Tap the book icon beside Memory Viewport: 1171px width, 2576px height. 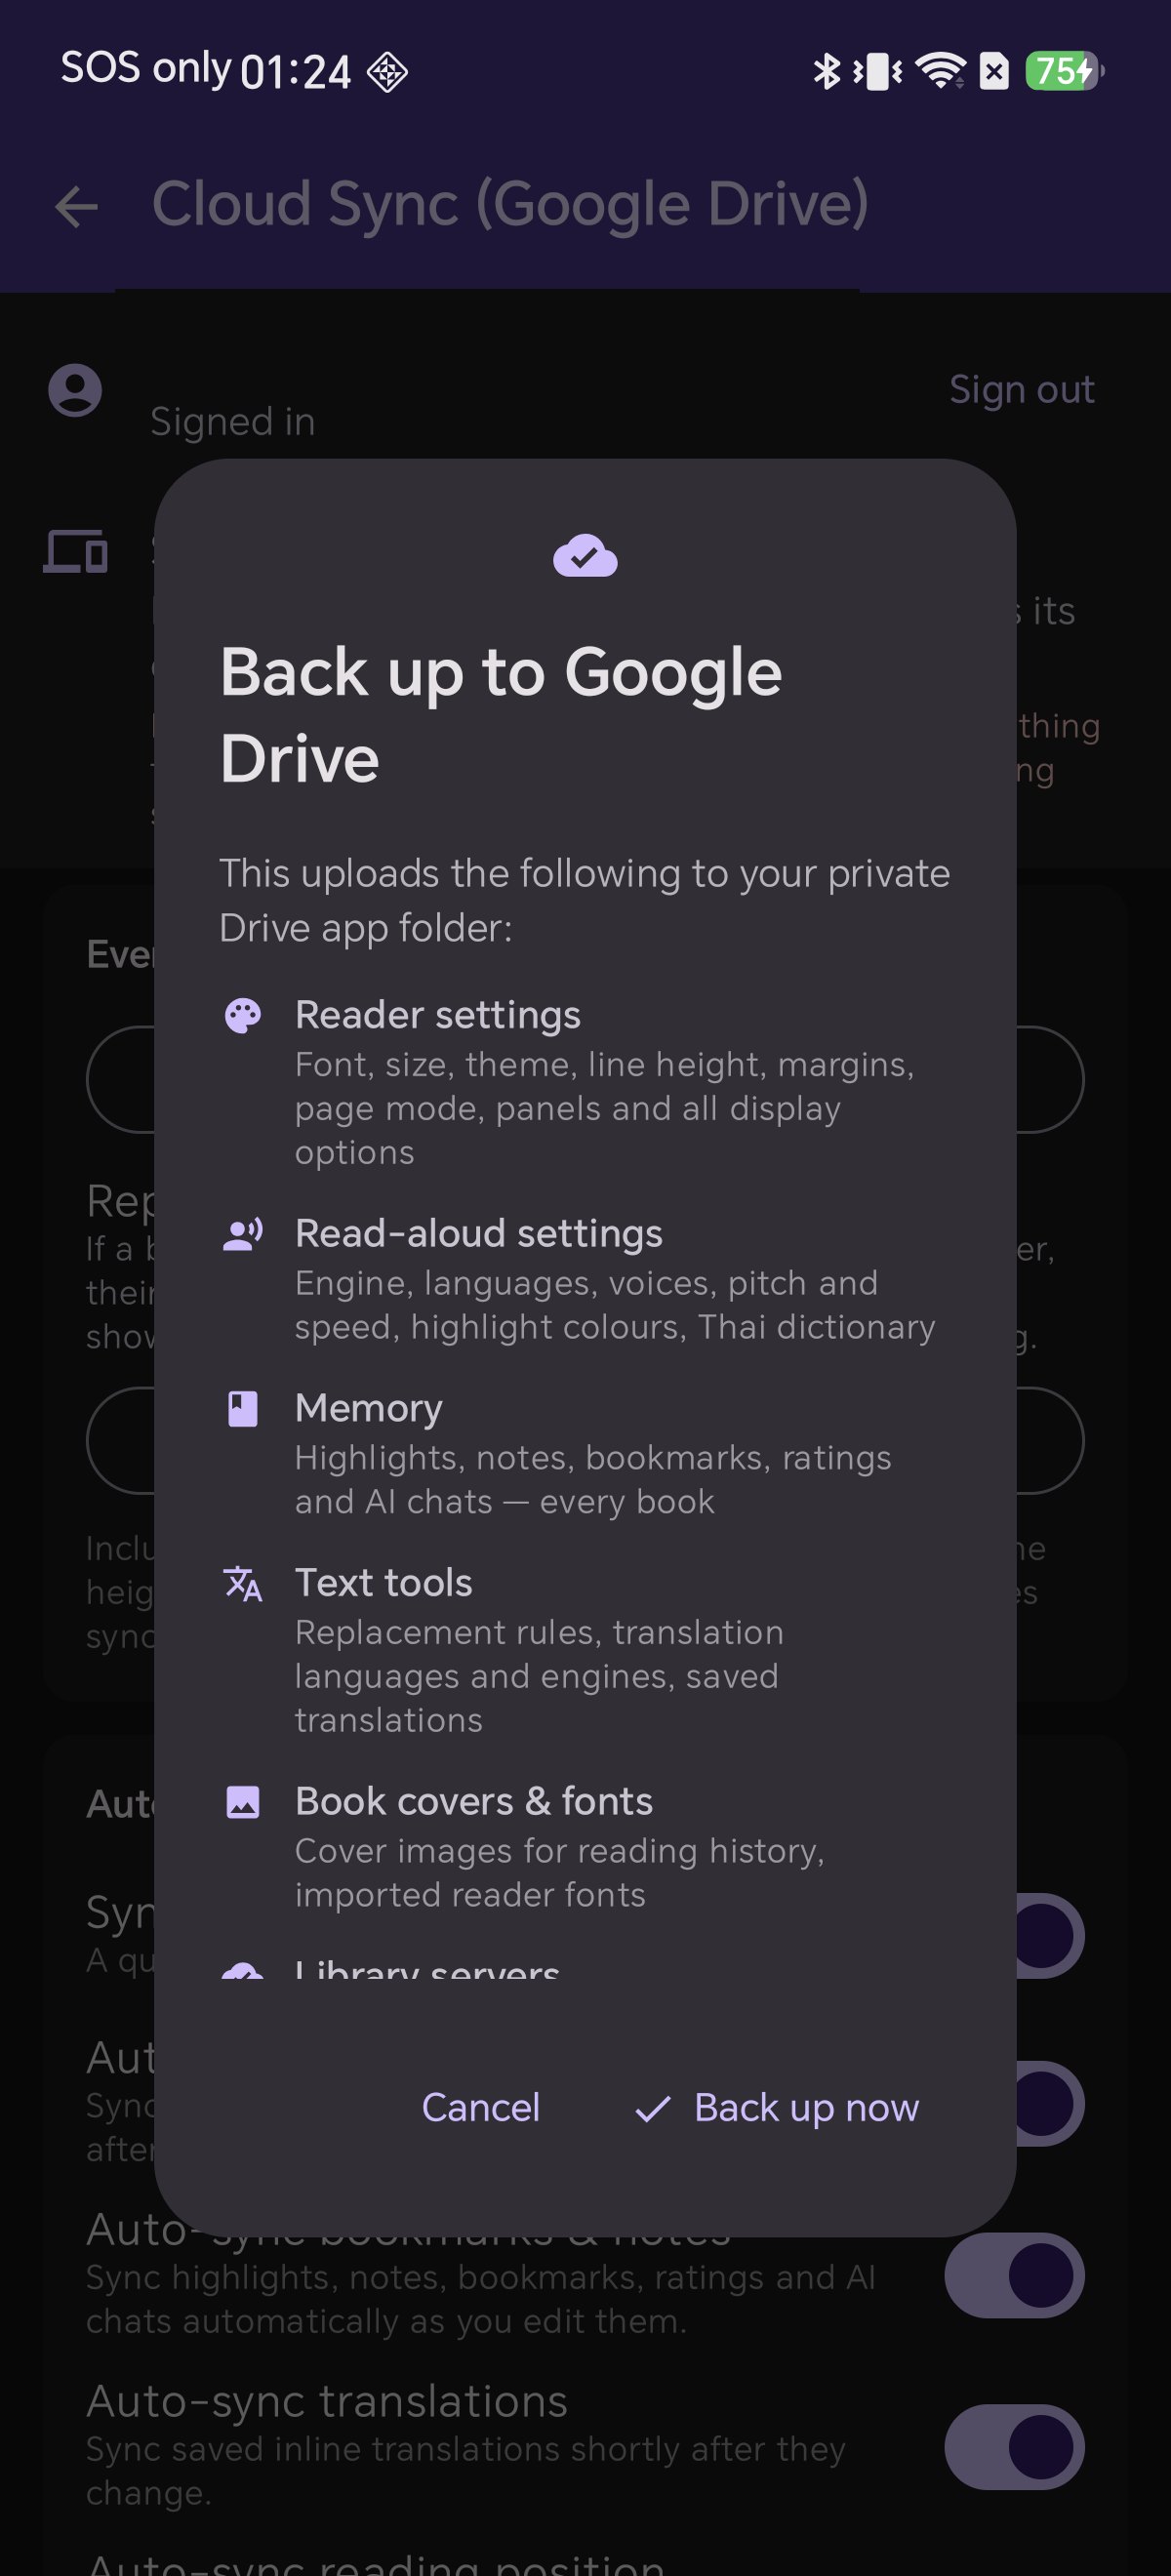point(243,1409)
